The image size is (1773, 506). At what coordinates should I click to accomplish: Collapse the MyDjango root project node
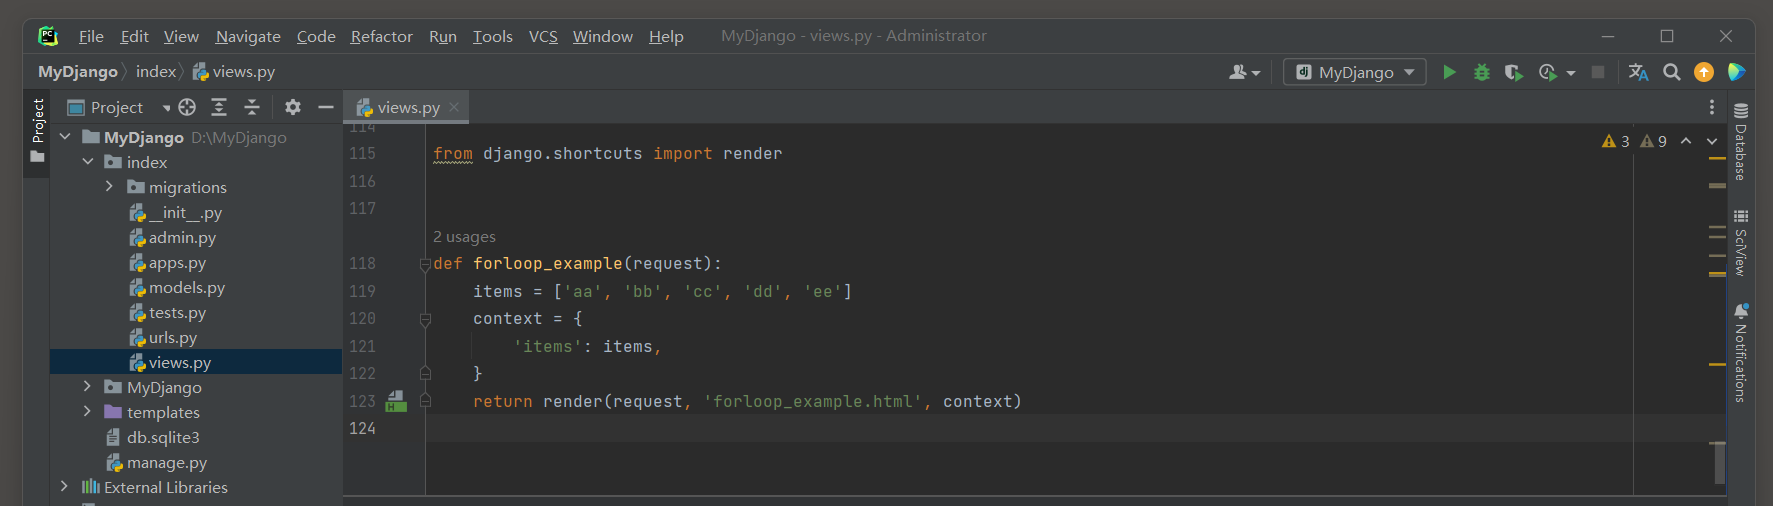pos(65,137)
